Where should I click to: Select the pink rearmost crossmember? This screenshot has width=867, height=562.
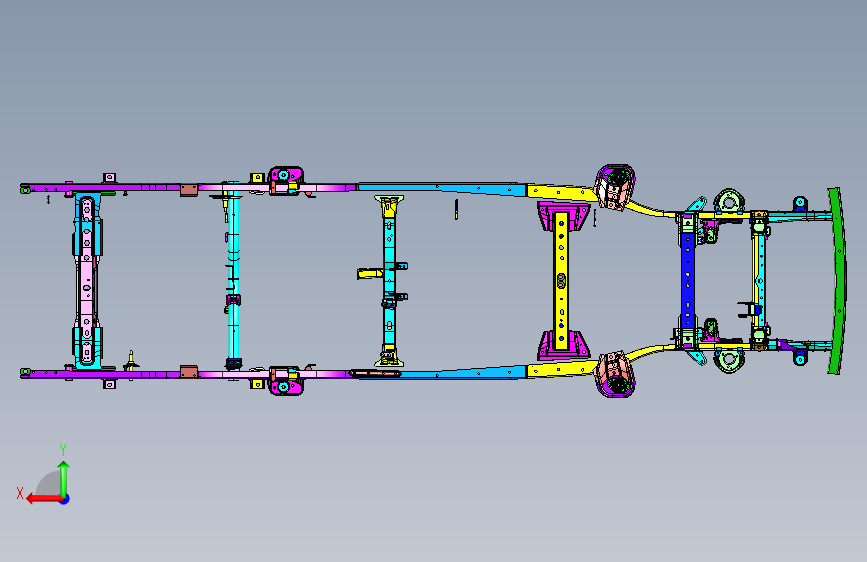pos(87,281)
